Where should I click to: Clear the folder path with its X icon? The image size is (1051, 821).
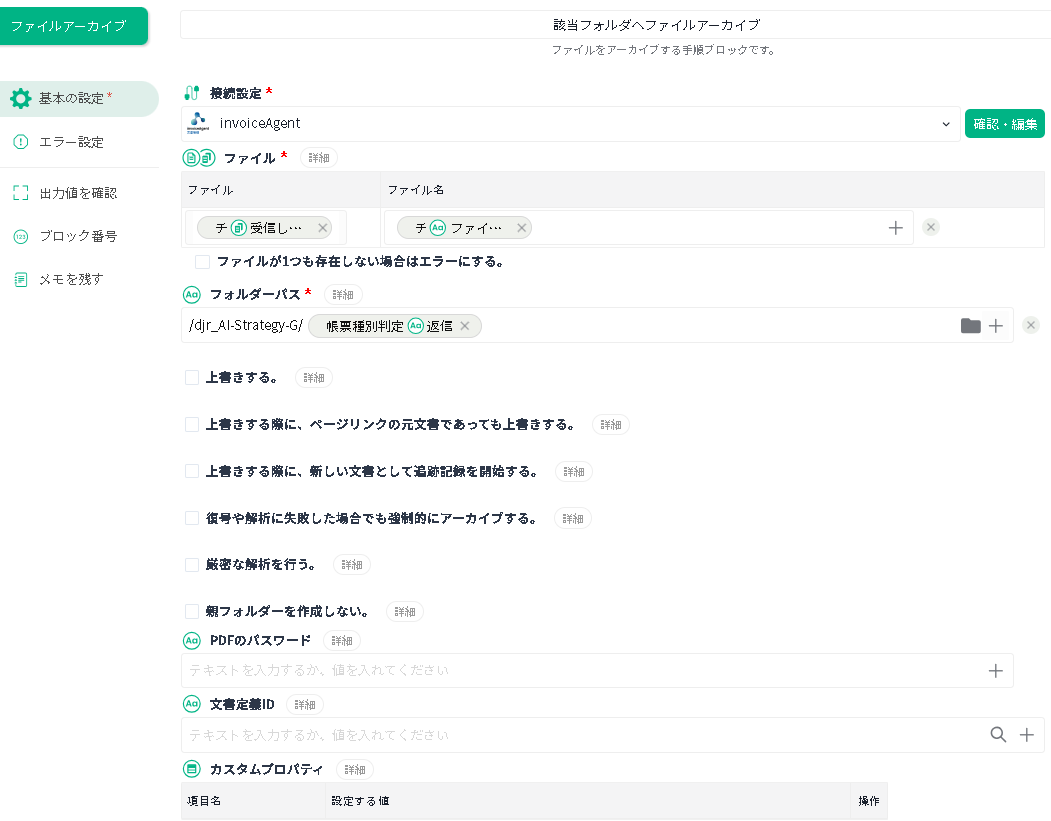[1031, 325]
